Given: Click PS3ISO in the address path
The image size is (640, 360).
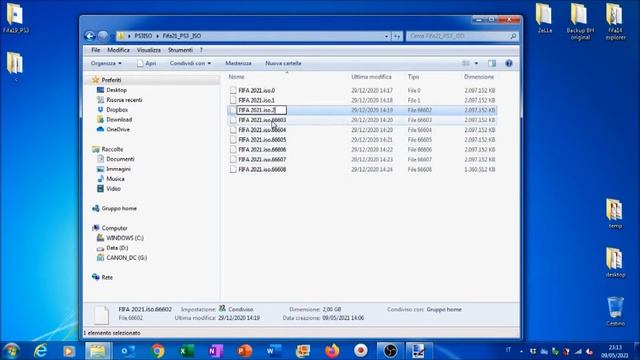Looking at the screenshot, I should 143,36.
